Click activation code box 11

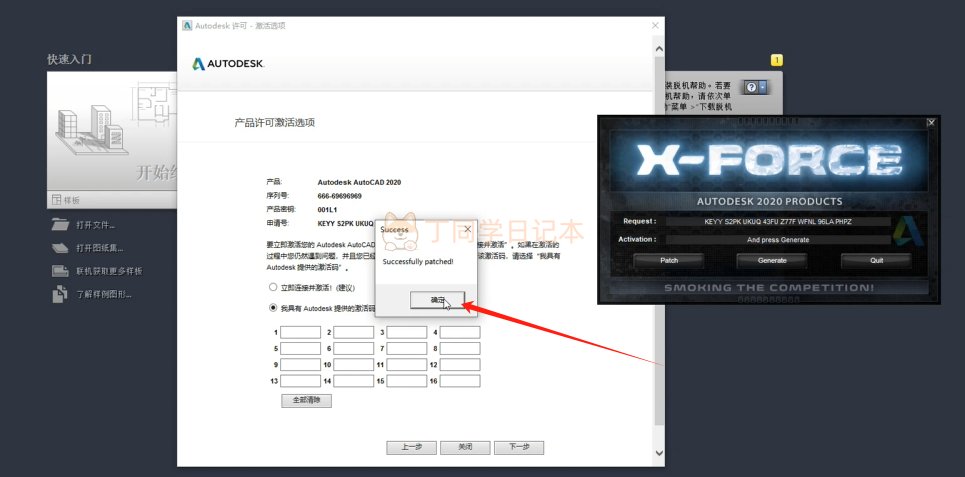[x=407, y=365]
